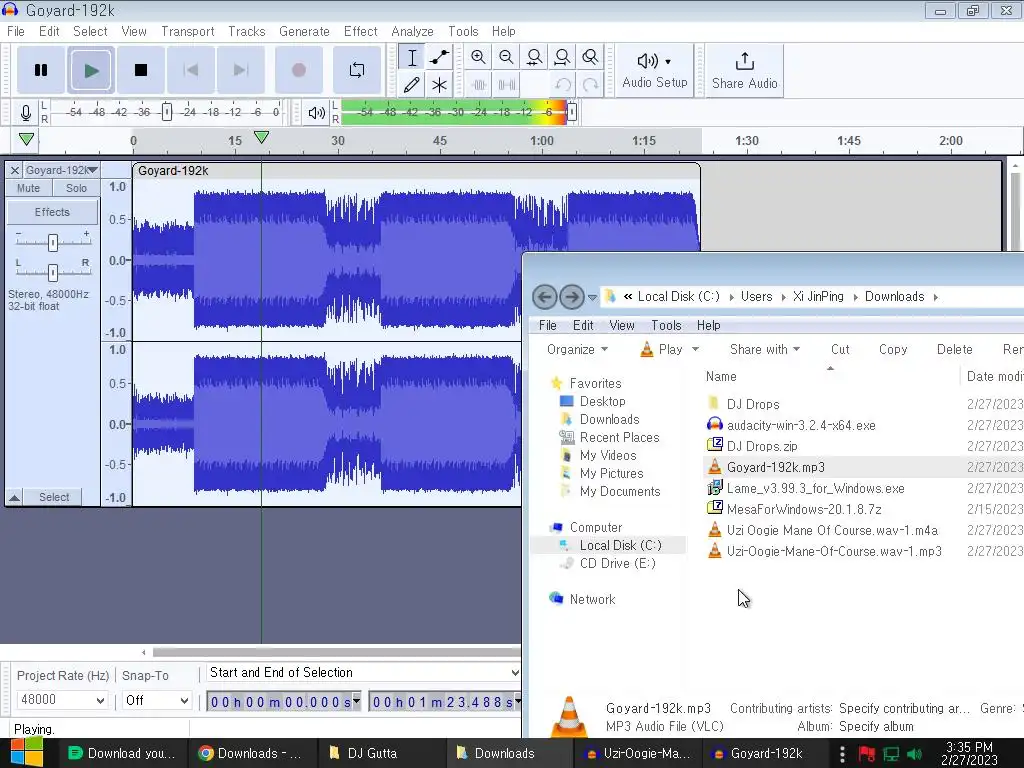Close the Goyard-192k track with X
This screenshot has height=768, width=1024.
(14, 170)
